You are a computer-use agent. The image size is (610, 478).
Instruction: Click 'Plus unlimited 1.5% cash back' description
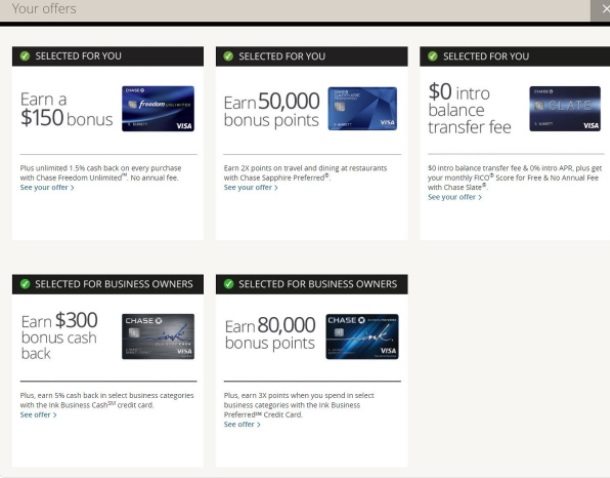coord(101,173)
